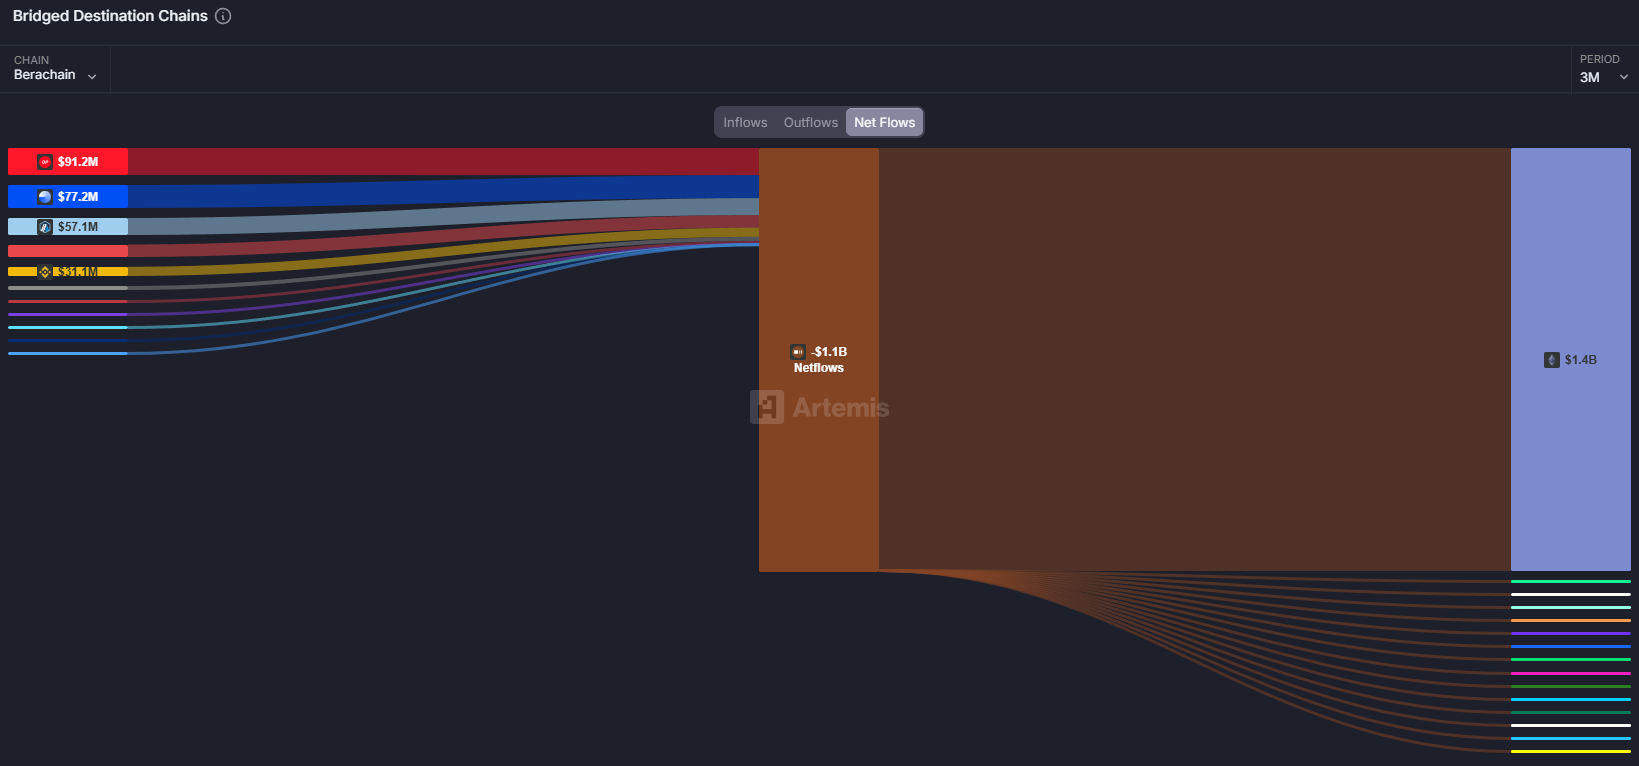Click the Arbitrum icon beside $57.1M
Image resolution: width=1639 pixels, height=766 pixels.
pyautogui.click(x=45, y=227)
